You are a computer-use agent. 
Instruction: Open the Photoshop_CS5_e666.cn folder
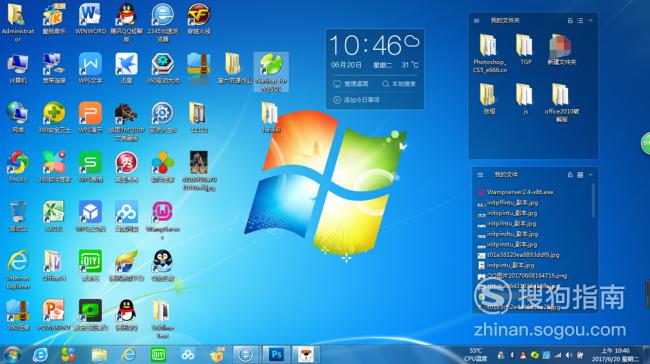490,54
